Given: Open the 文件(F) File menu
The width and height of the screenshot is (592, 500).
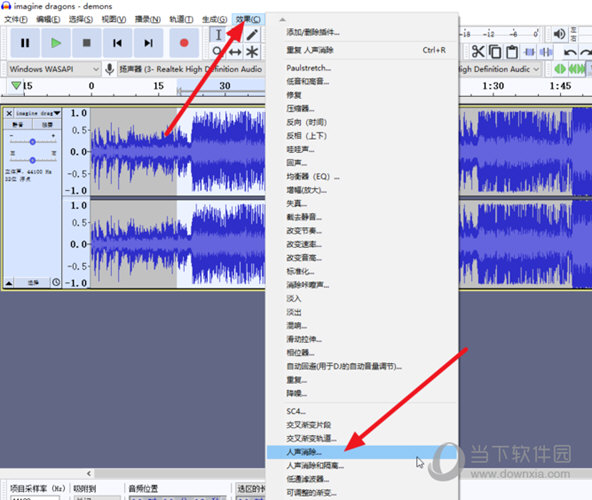Looking at the screenshot, I should [16, 19].
